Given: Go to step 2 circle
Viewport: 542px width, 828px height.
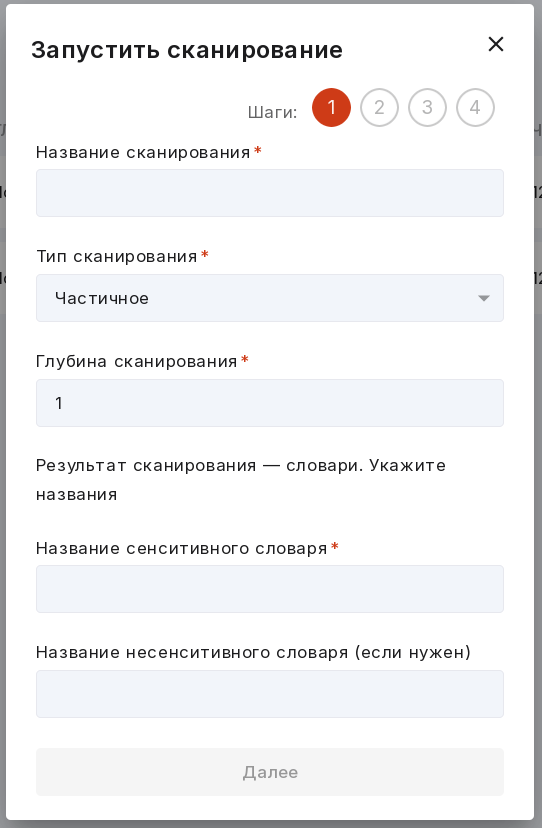Looking at the screenshot, I should point(379,108).
